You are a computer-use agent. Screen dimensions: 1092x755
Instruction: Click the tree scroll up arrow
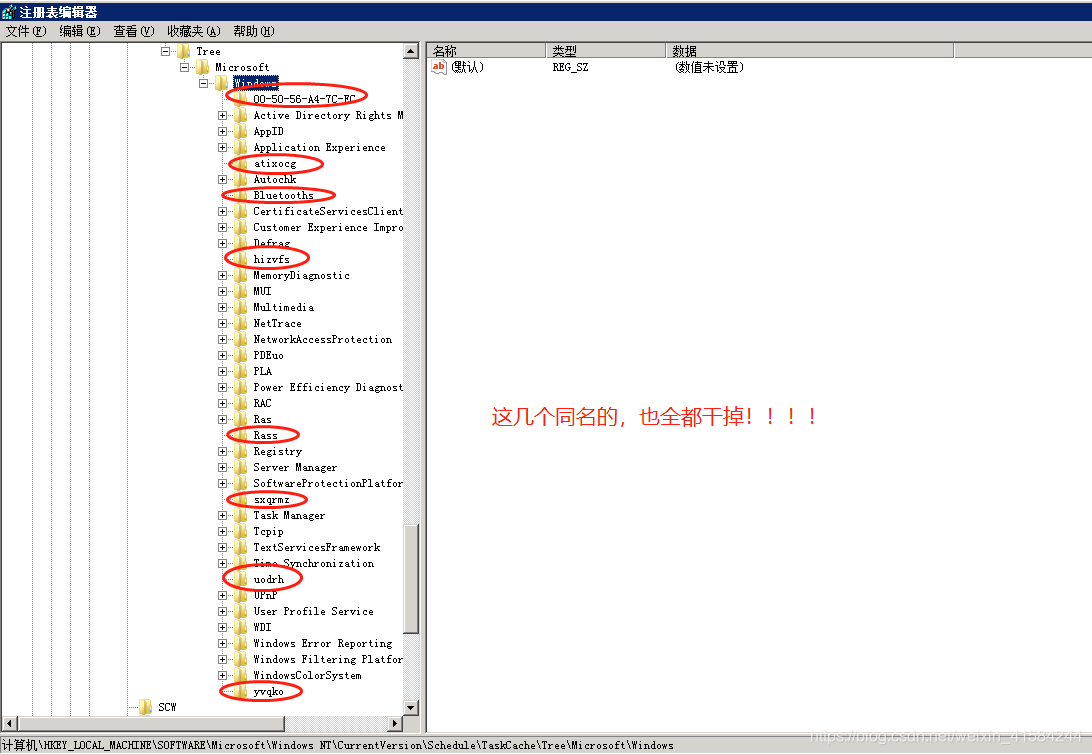[411, 51]
